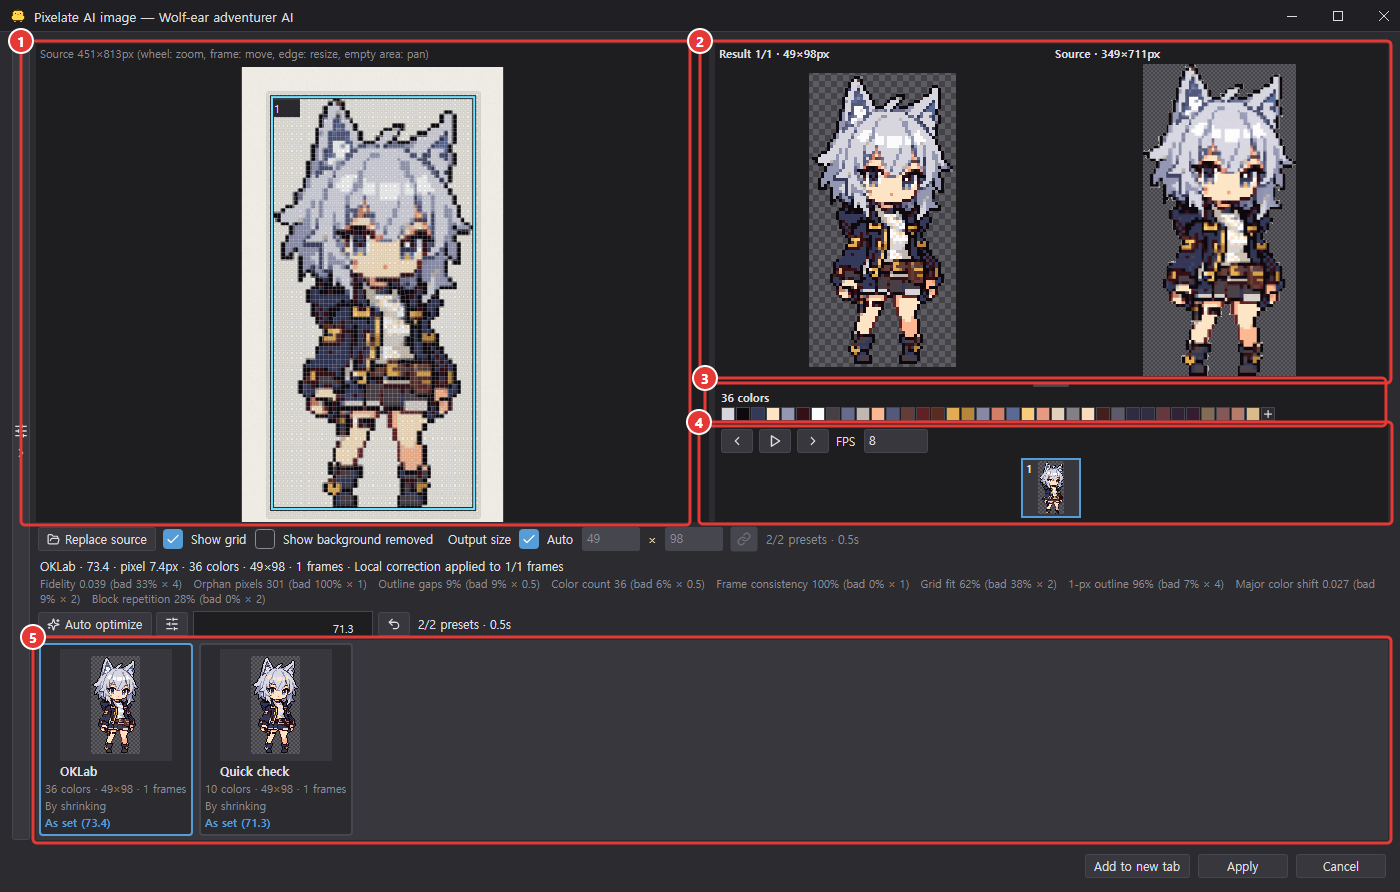Viewport: 1400px width, 892px height.
Task: Click the score field showing 71.3
Action: click(x=283, y=625)
